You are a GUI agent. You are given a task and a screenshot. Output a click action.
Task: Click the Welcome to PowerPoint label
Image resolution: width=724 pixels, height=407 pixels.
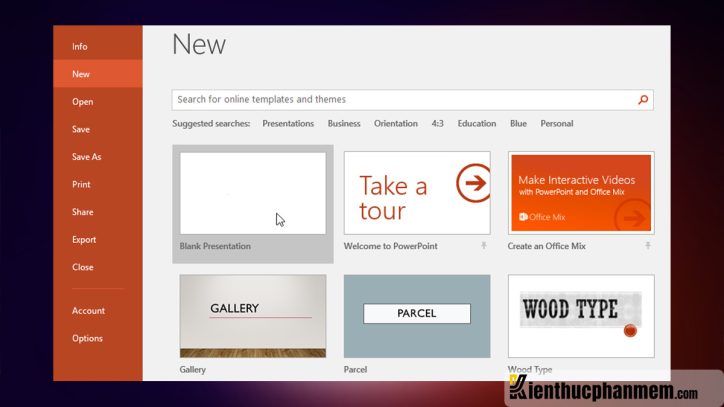[x=390, y=246]
